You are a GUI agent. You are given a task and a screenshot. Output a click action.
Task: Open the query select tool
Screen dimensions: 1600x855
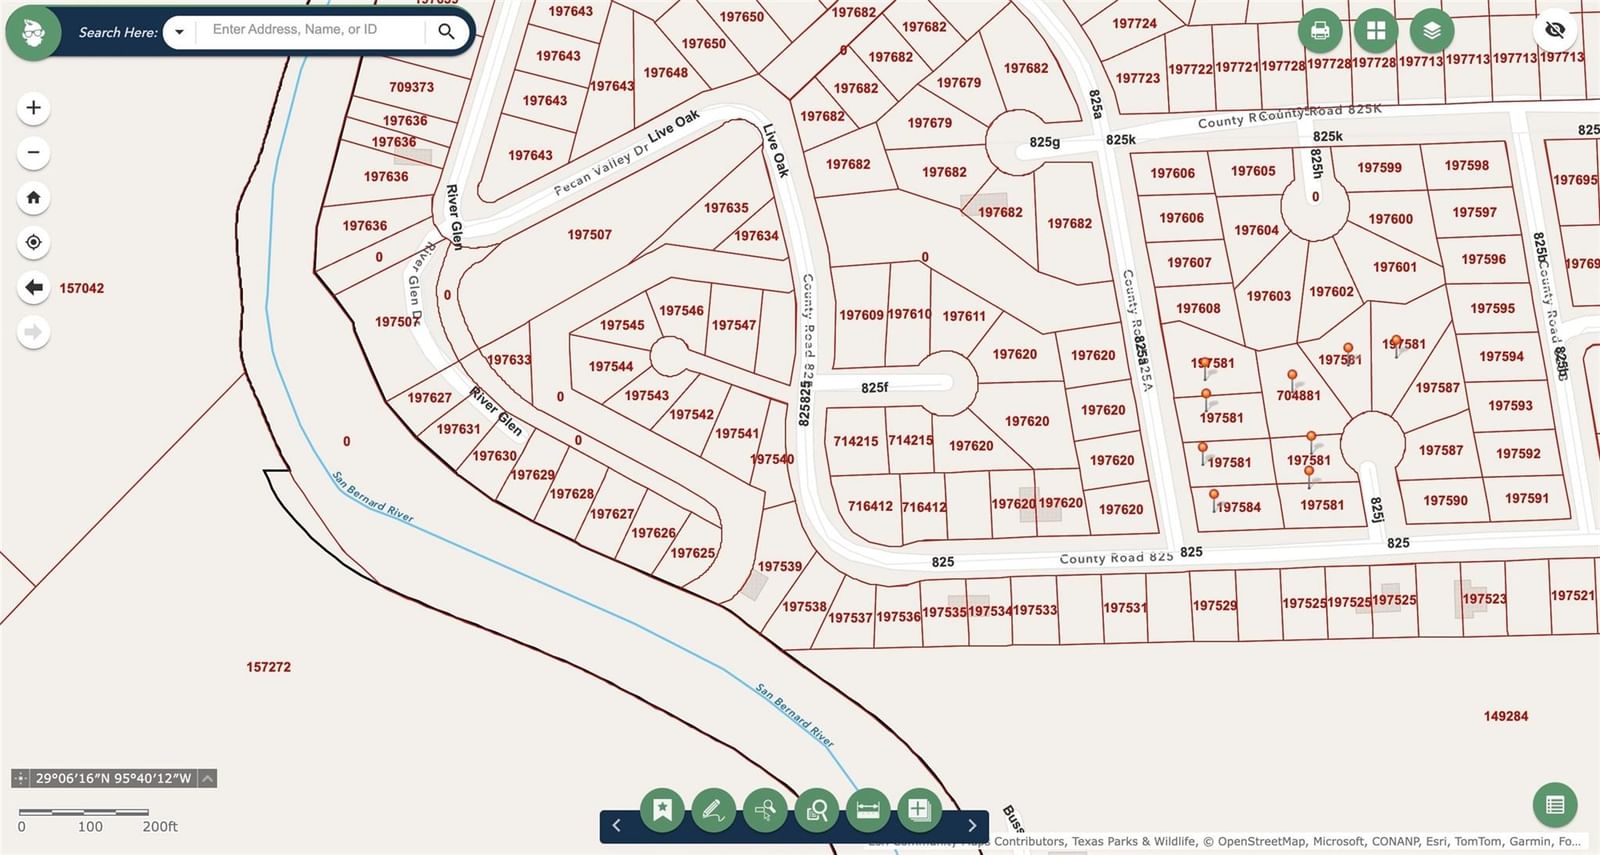[x=765, y=810]
